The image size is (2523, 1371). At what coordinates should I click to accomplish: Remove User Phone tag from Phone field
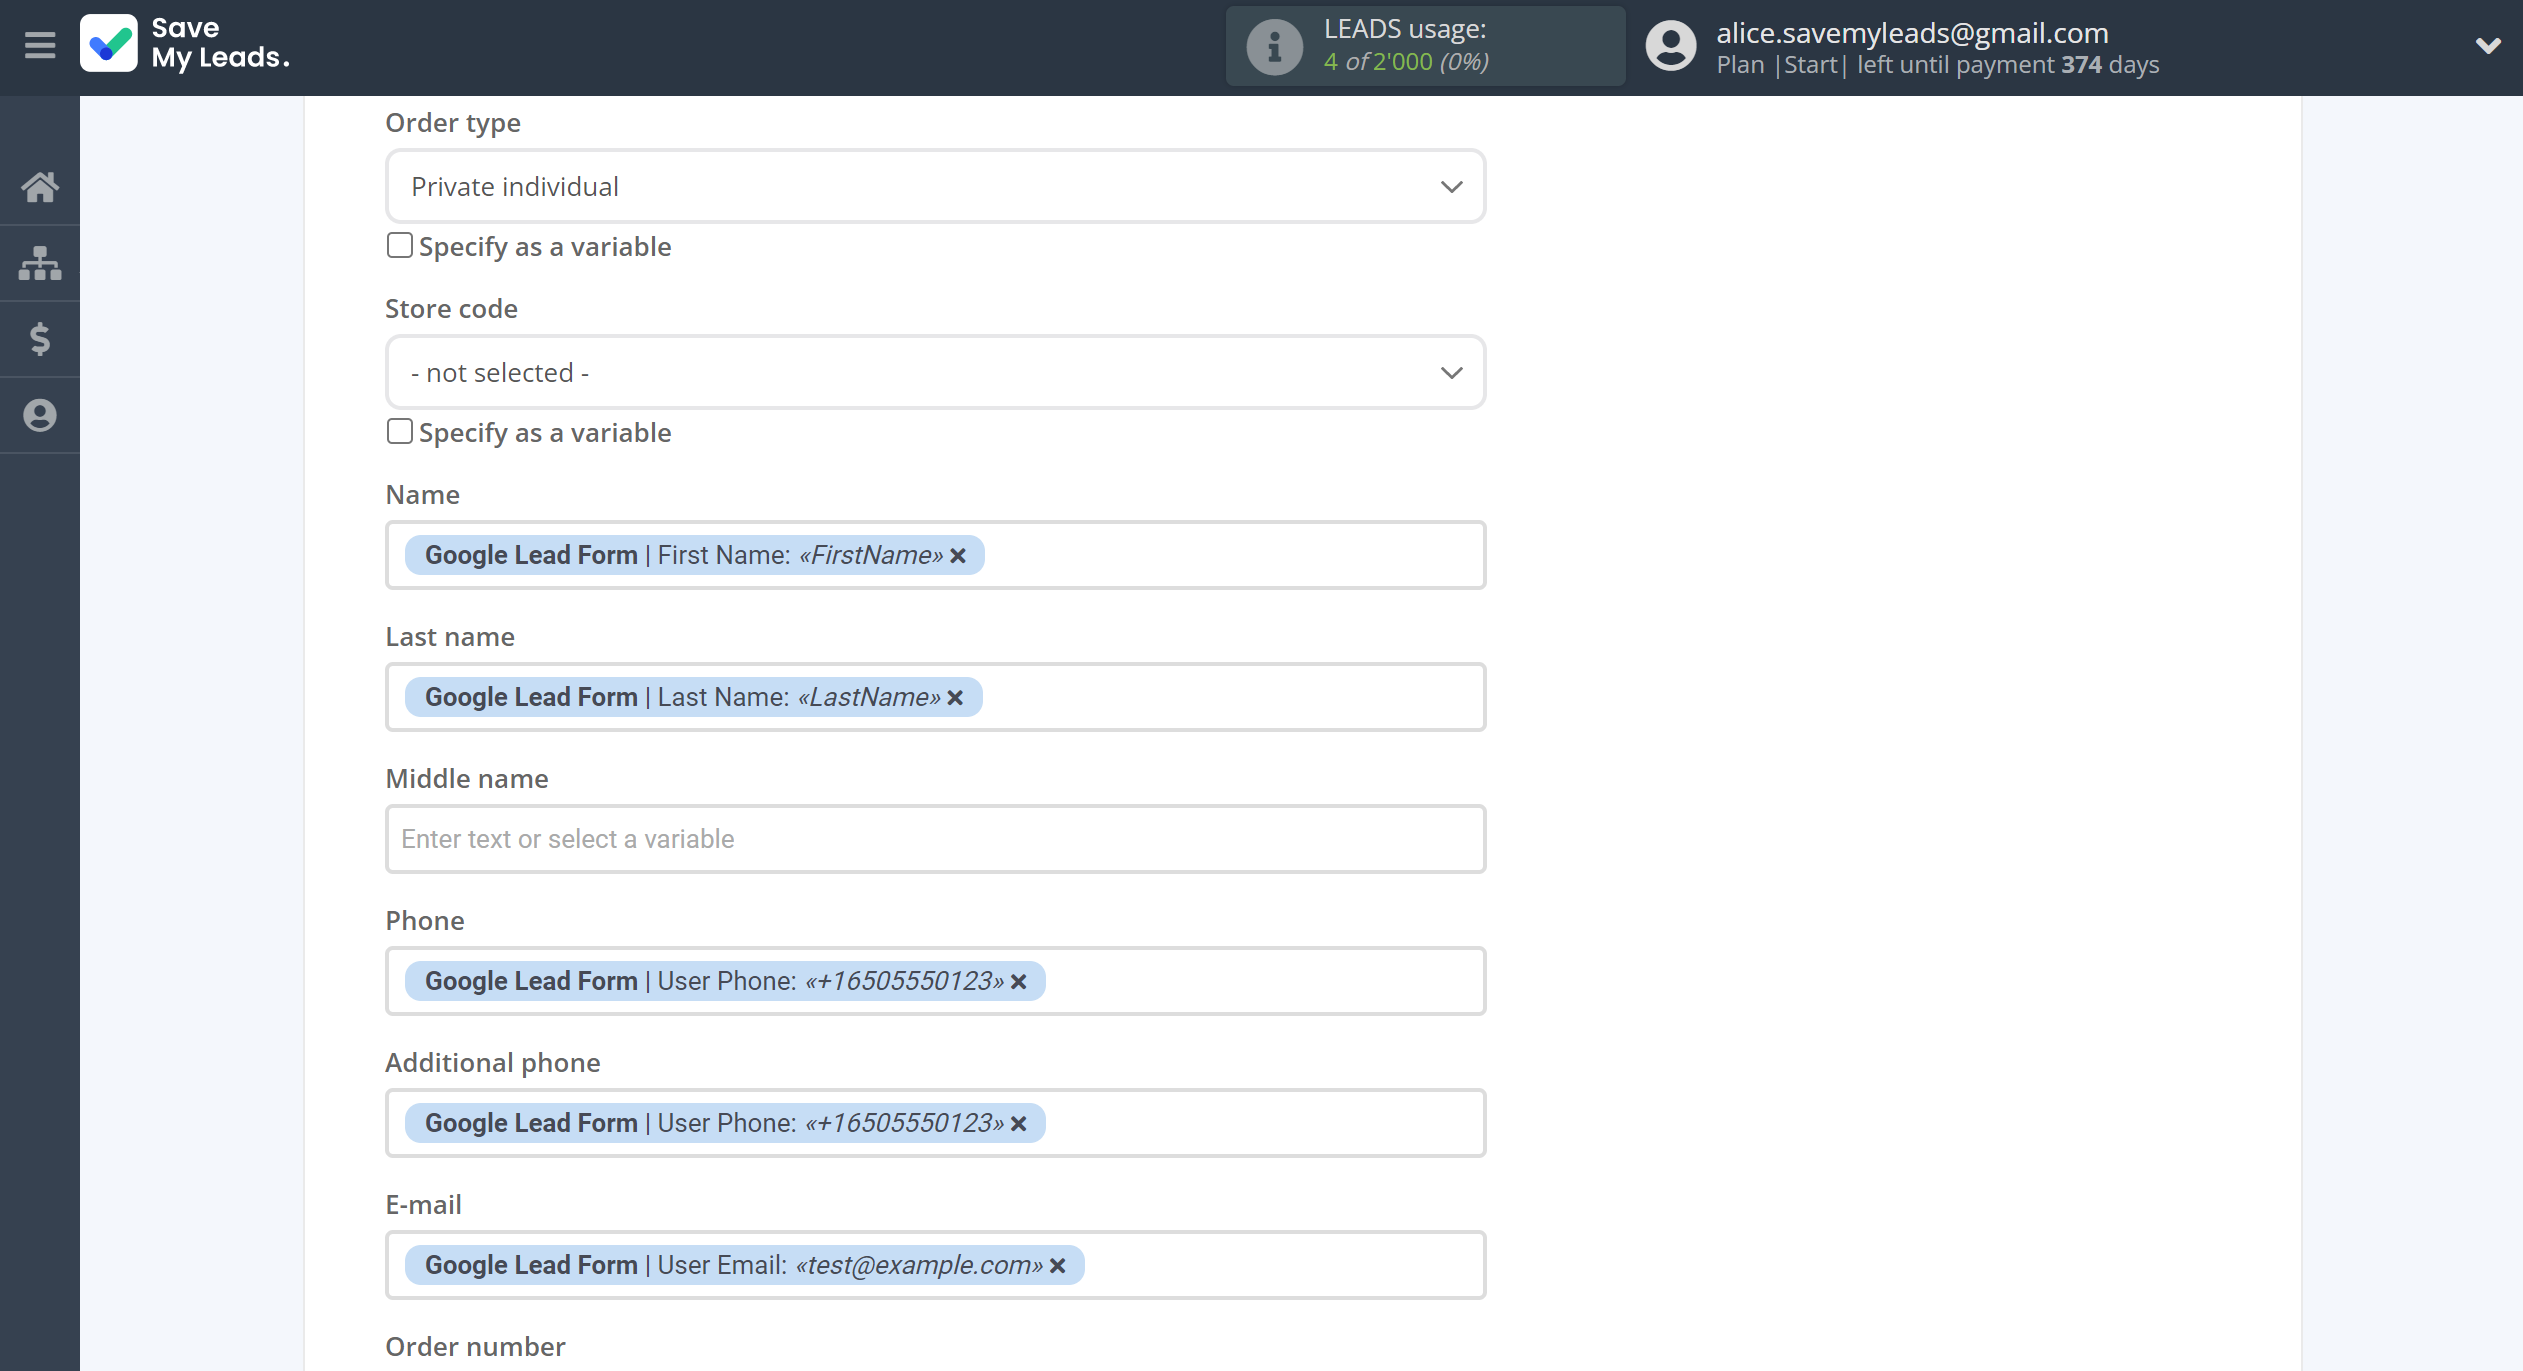(x=1018, y=982)
